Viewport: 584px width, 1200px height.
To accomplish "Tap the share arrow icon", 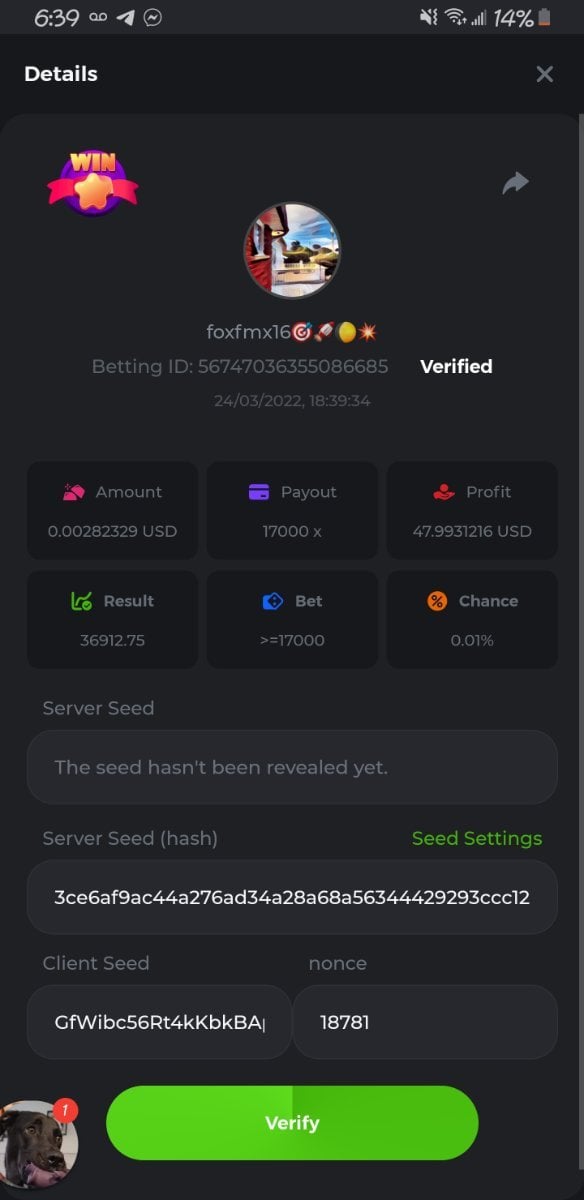I will [515, 183].
